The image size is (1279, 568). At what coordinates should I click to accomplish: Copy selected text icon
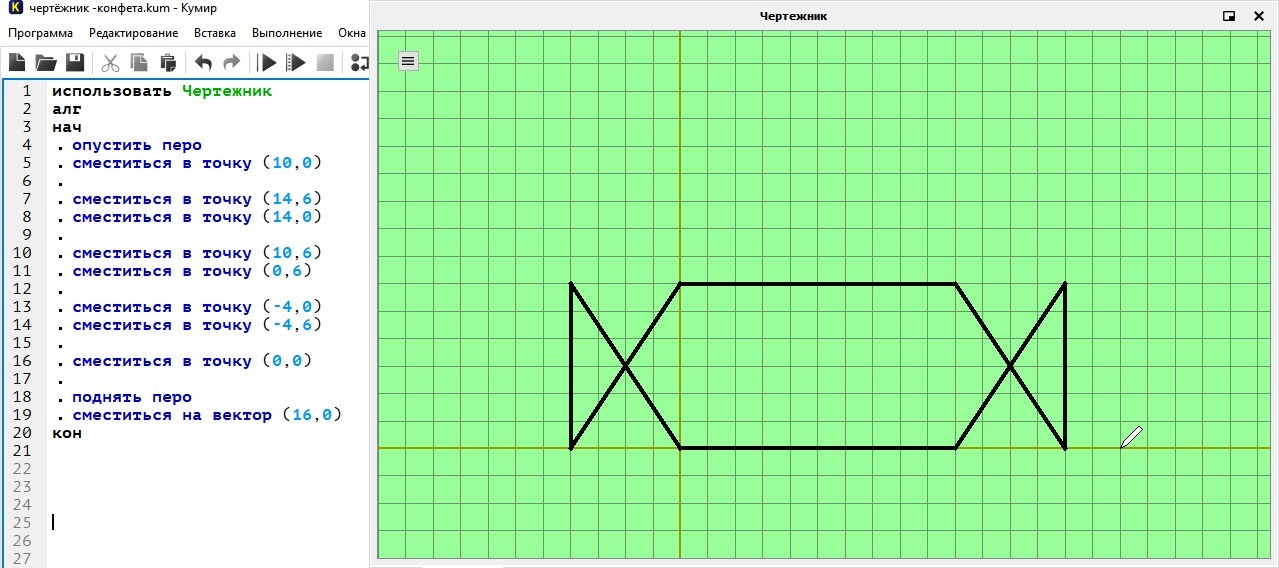click(139, 63)
